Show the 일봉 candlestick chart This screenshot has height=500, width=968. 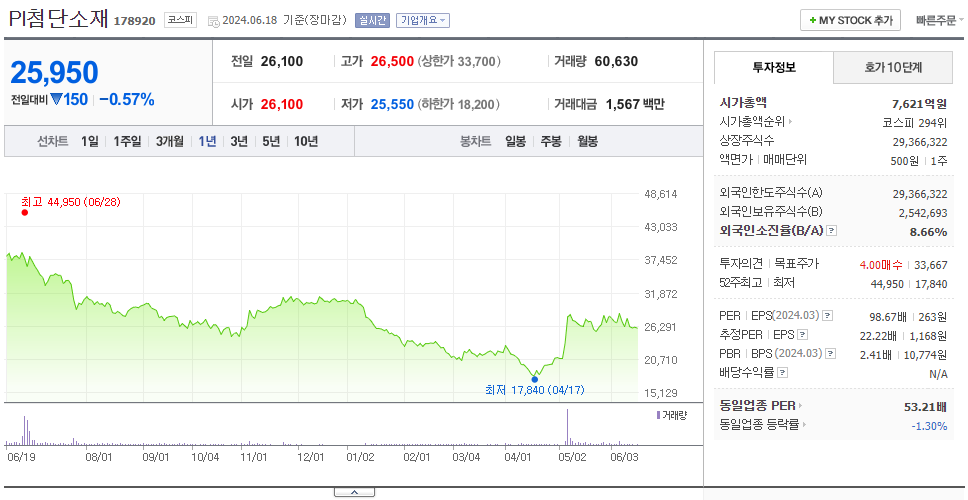click(x=515, y=141)
